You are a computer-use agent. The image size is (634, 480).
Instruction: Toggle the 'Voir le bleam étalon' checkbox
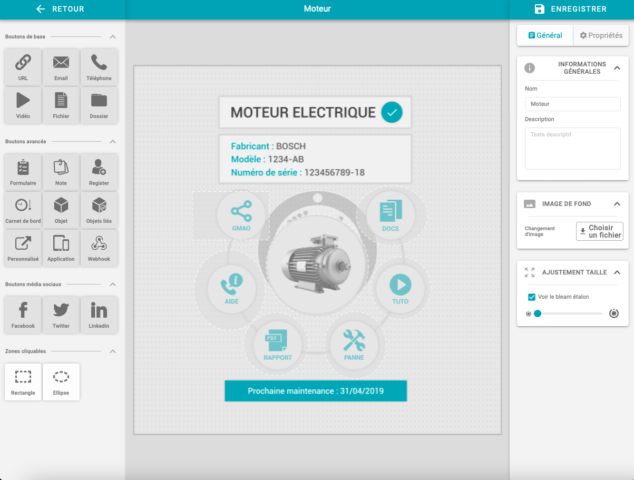pyautogui.click(x=531, y=297)
